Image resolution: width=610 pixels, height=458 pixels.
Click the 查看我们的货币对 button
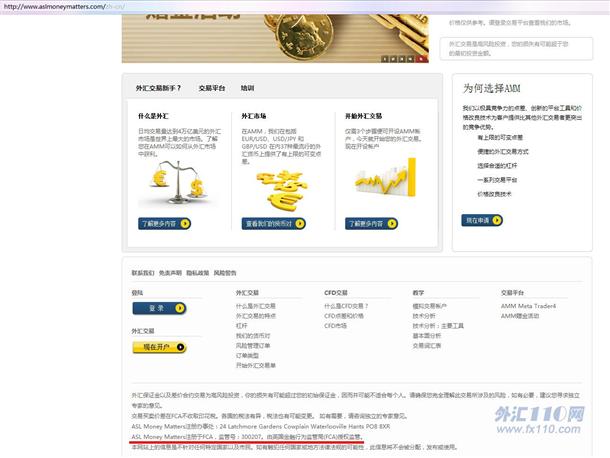tap(273, 223)
